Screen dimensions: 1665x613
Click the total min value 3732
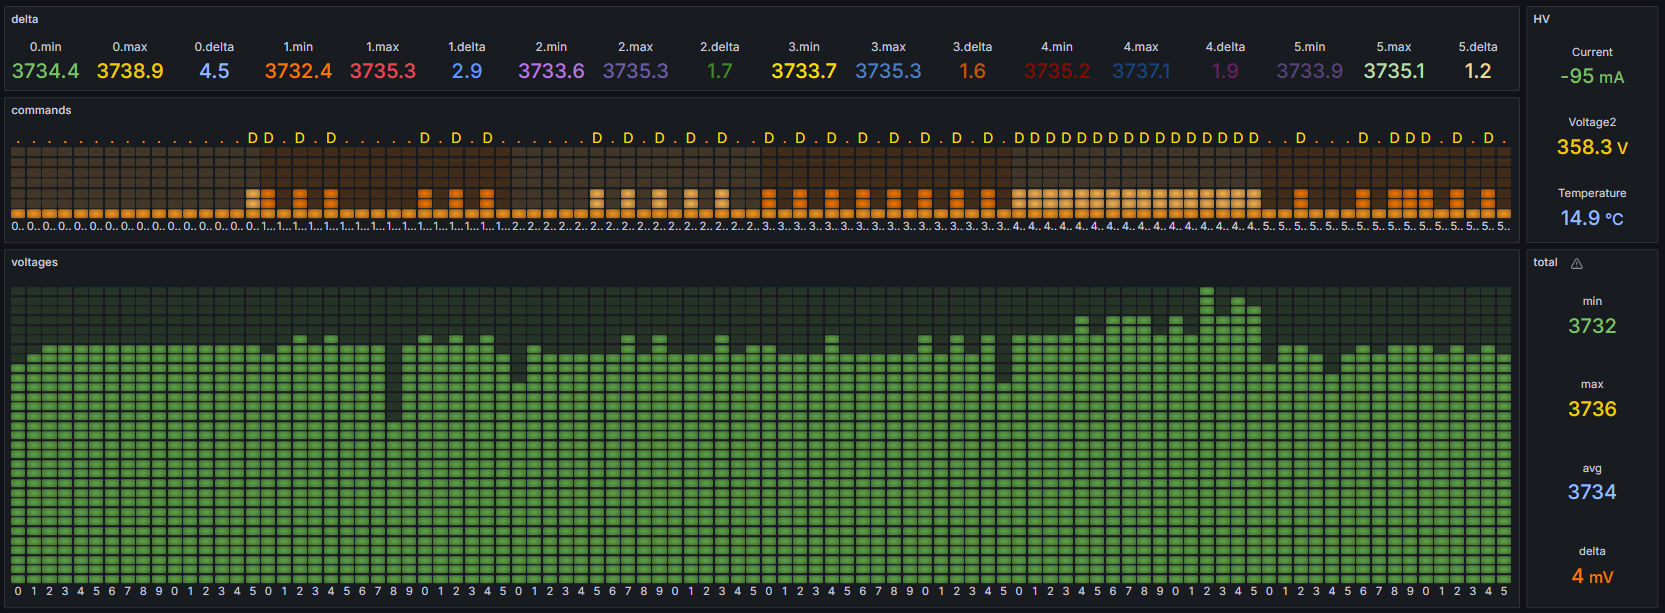click(1592, 326)
